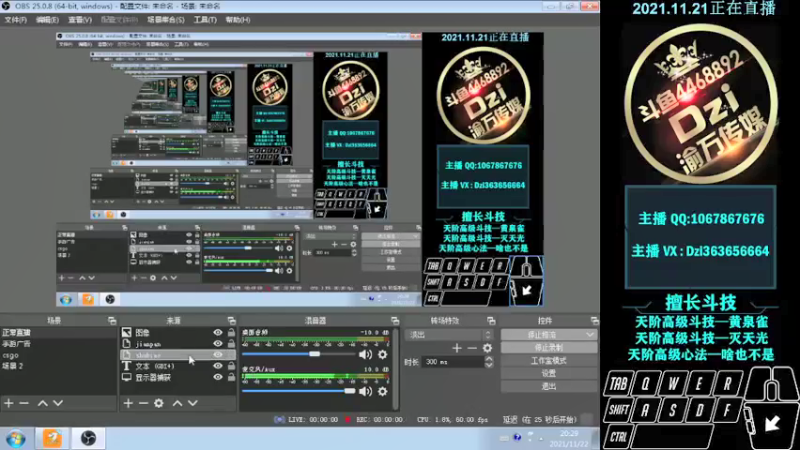Mute the 桌面音频 channel speaker
800x450 pixels.
(365, 354)
